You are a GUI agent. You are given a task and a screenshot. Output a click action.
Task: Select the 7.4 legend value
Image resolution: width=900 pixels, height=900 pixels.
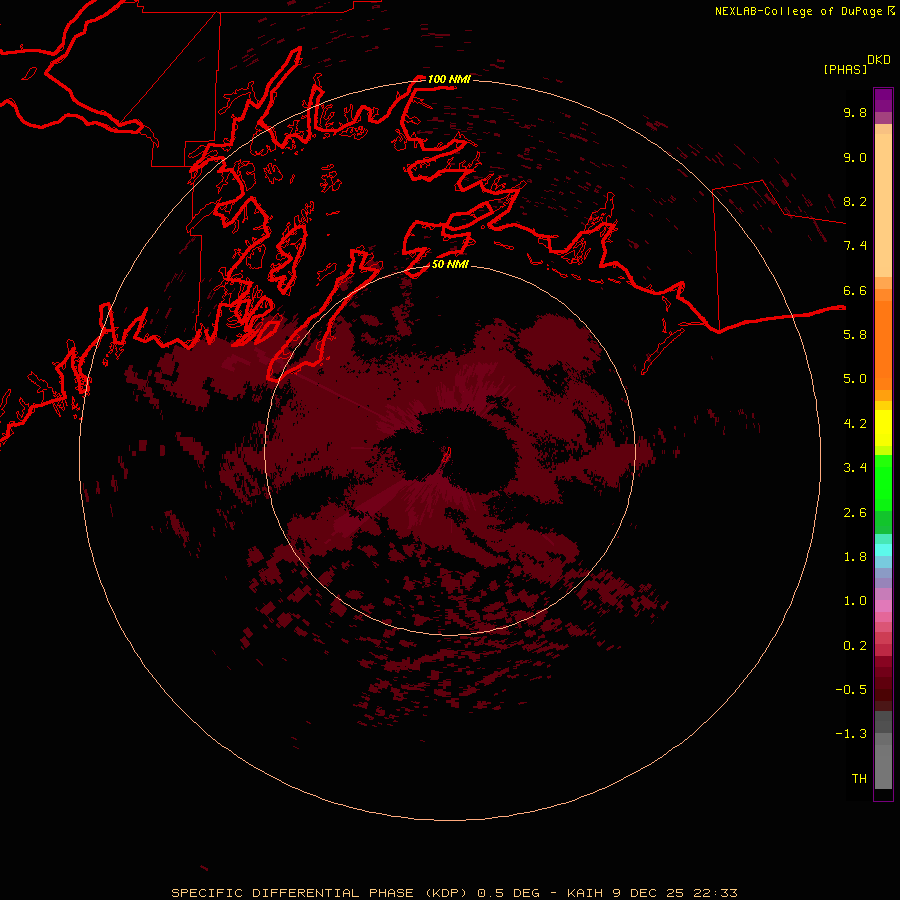pos(855,246)
